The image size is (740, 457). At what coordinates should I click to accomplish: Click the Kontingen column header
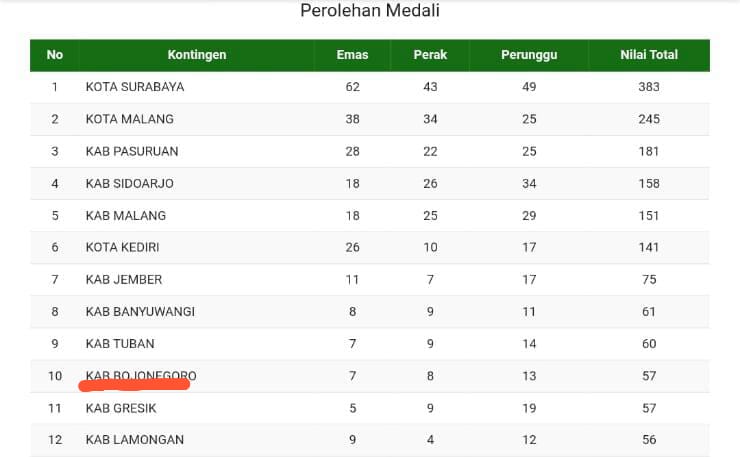pos(197,55)
